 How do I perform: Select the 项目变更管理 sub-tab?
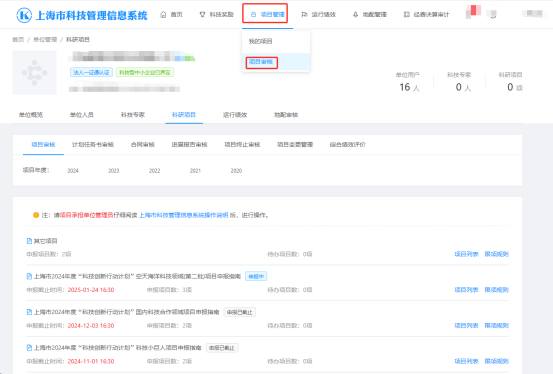click(295, 144)
